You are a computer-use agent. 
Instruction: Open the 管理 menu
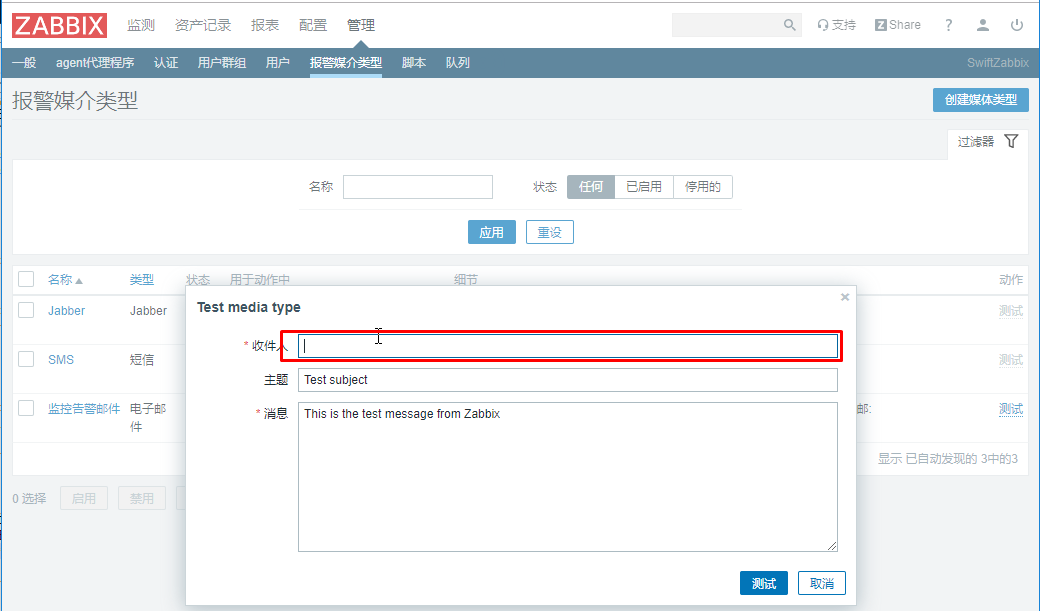361,25
